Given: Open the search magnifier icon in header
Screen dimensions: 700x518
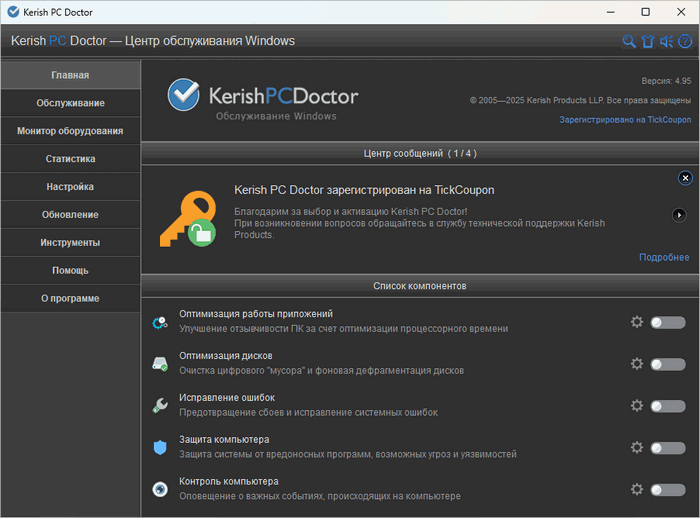Looking at the screenshot, I should point(629,42).
